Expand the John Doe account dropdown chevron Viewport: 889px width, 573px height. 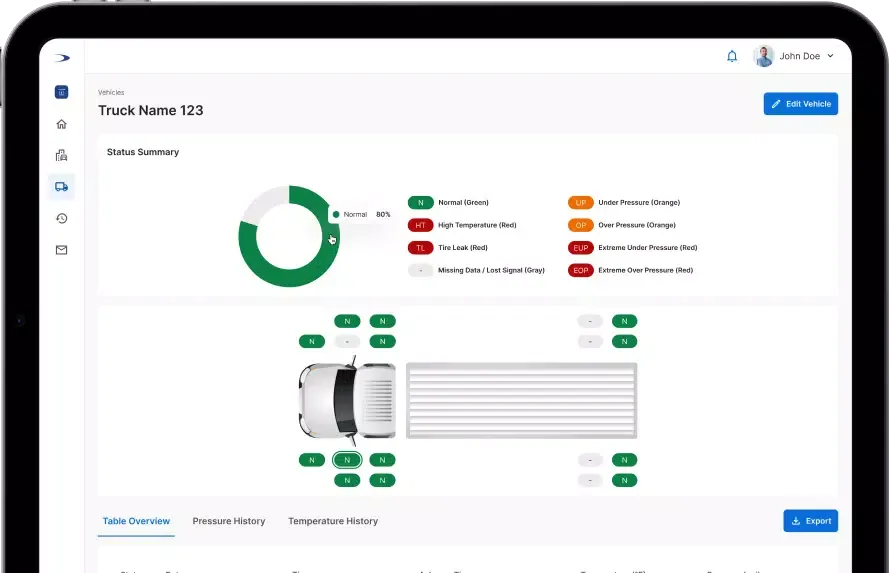(x=830, y=57)
